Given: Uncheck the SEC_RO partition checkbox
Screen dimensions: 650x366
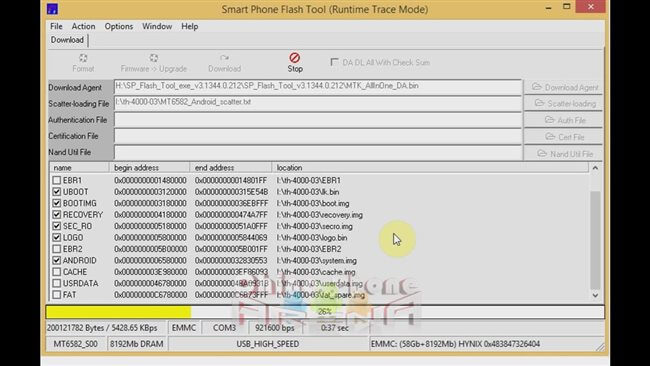Looking at the screenshot, I should tap(57, 226).
